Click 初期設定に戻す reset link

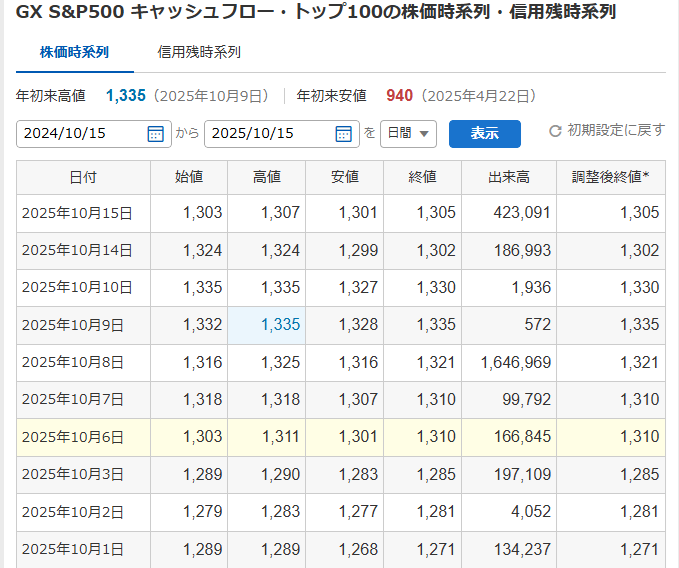(x=615, y=131)
